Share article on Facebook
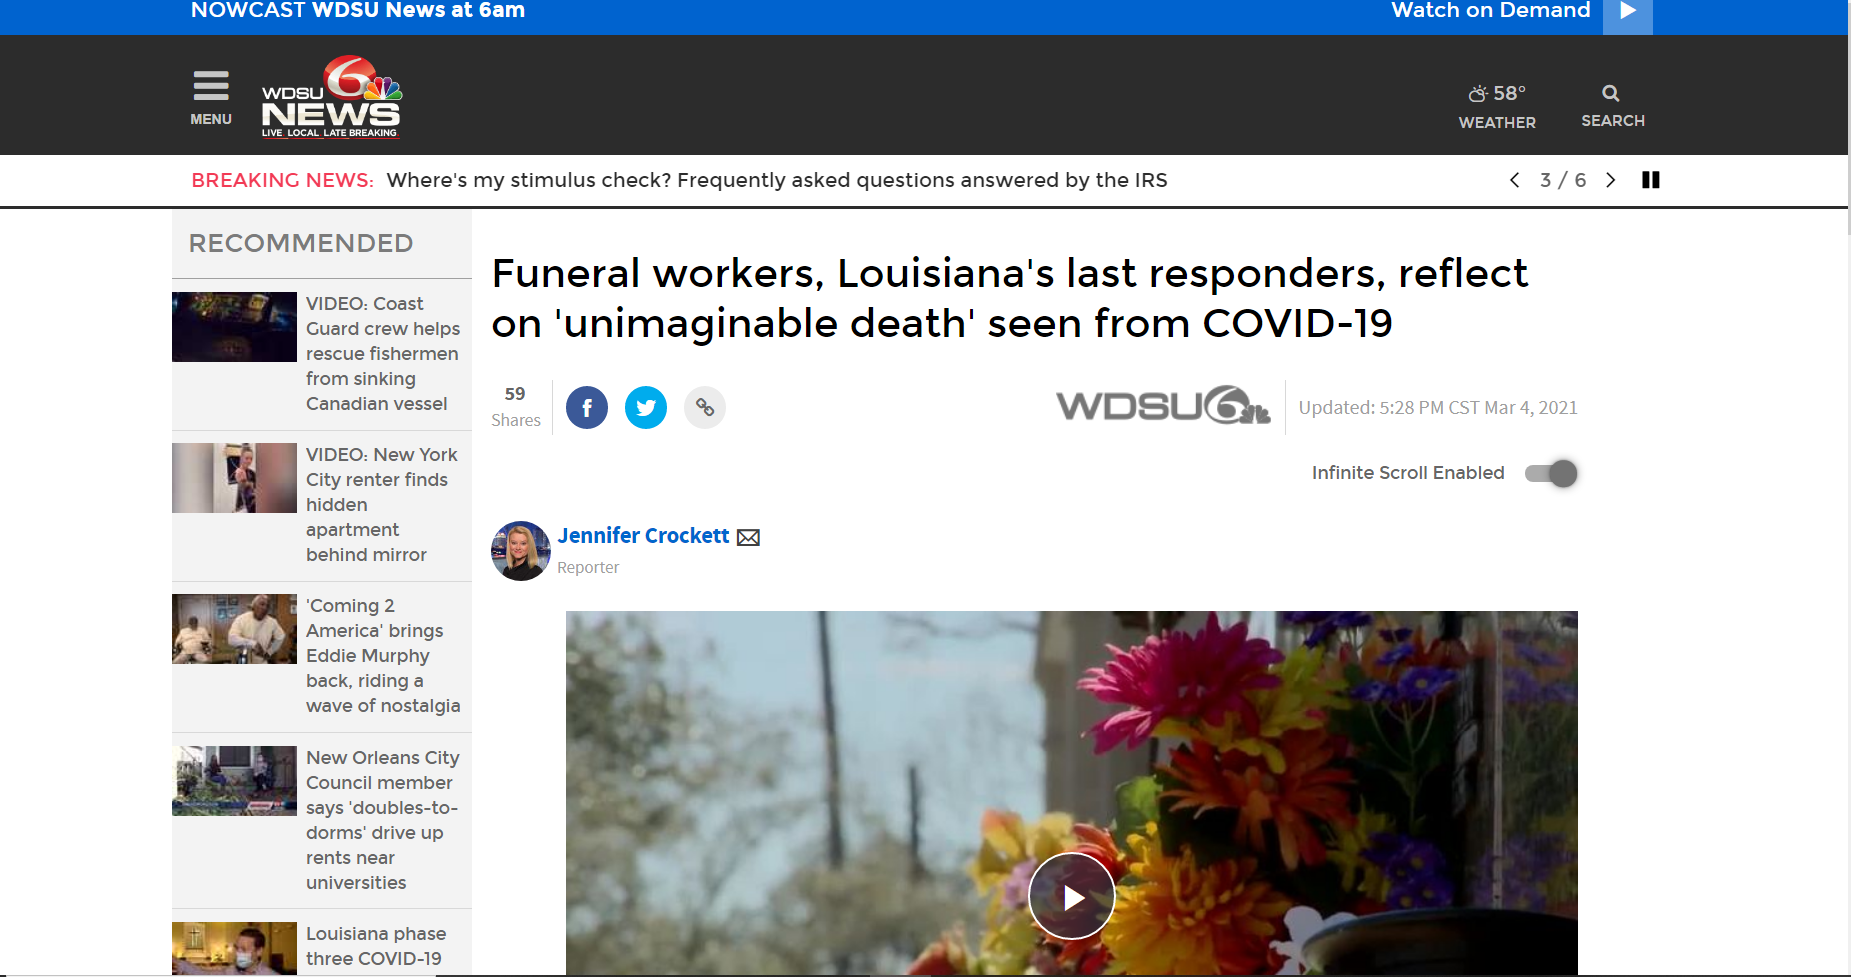The height and width of the screenshot is (977, 1851). pos(587,408)
